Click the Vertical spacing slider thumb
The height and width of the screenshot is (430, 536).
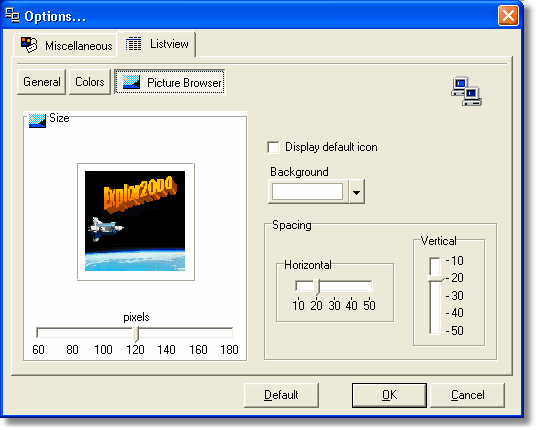tap(436, 278)
